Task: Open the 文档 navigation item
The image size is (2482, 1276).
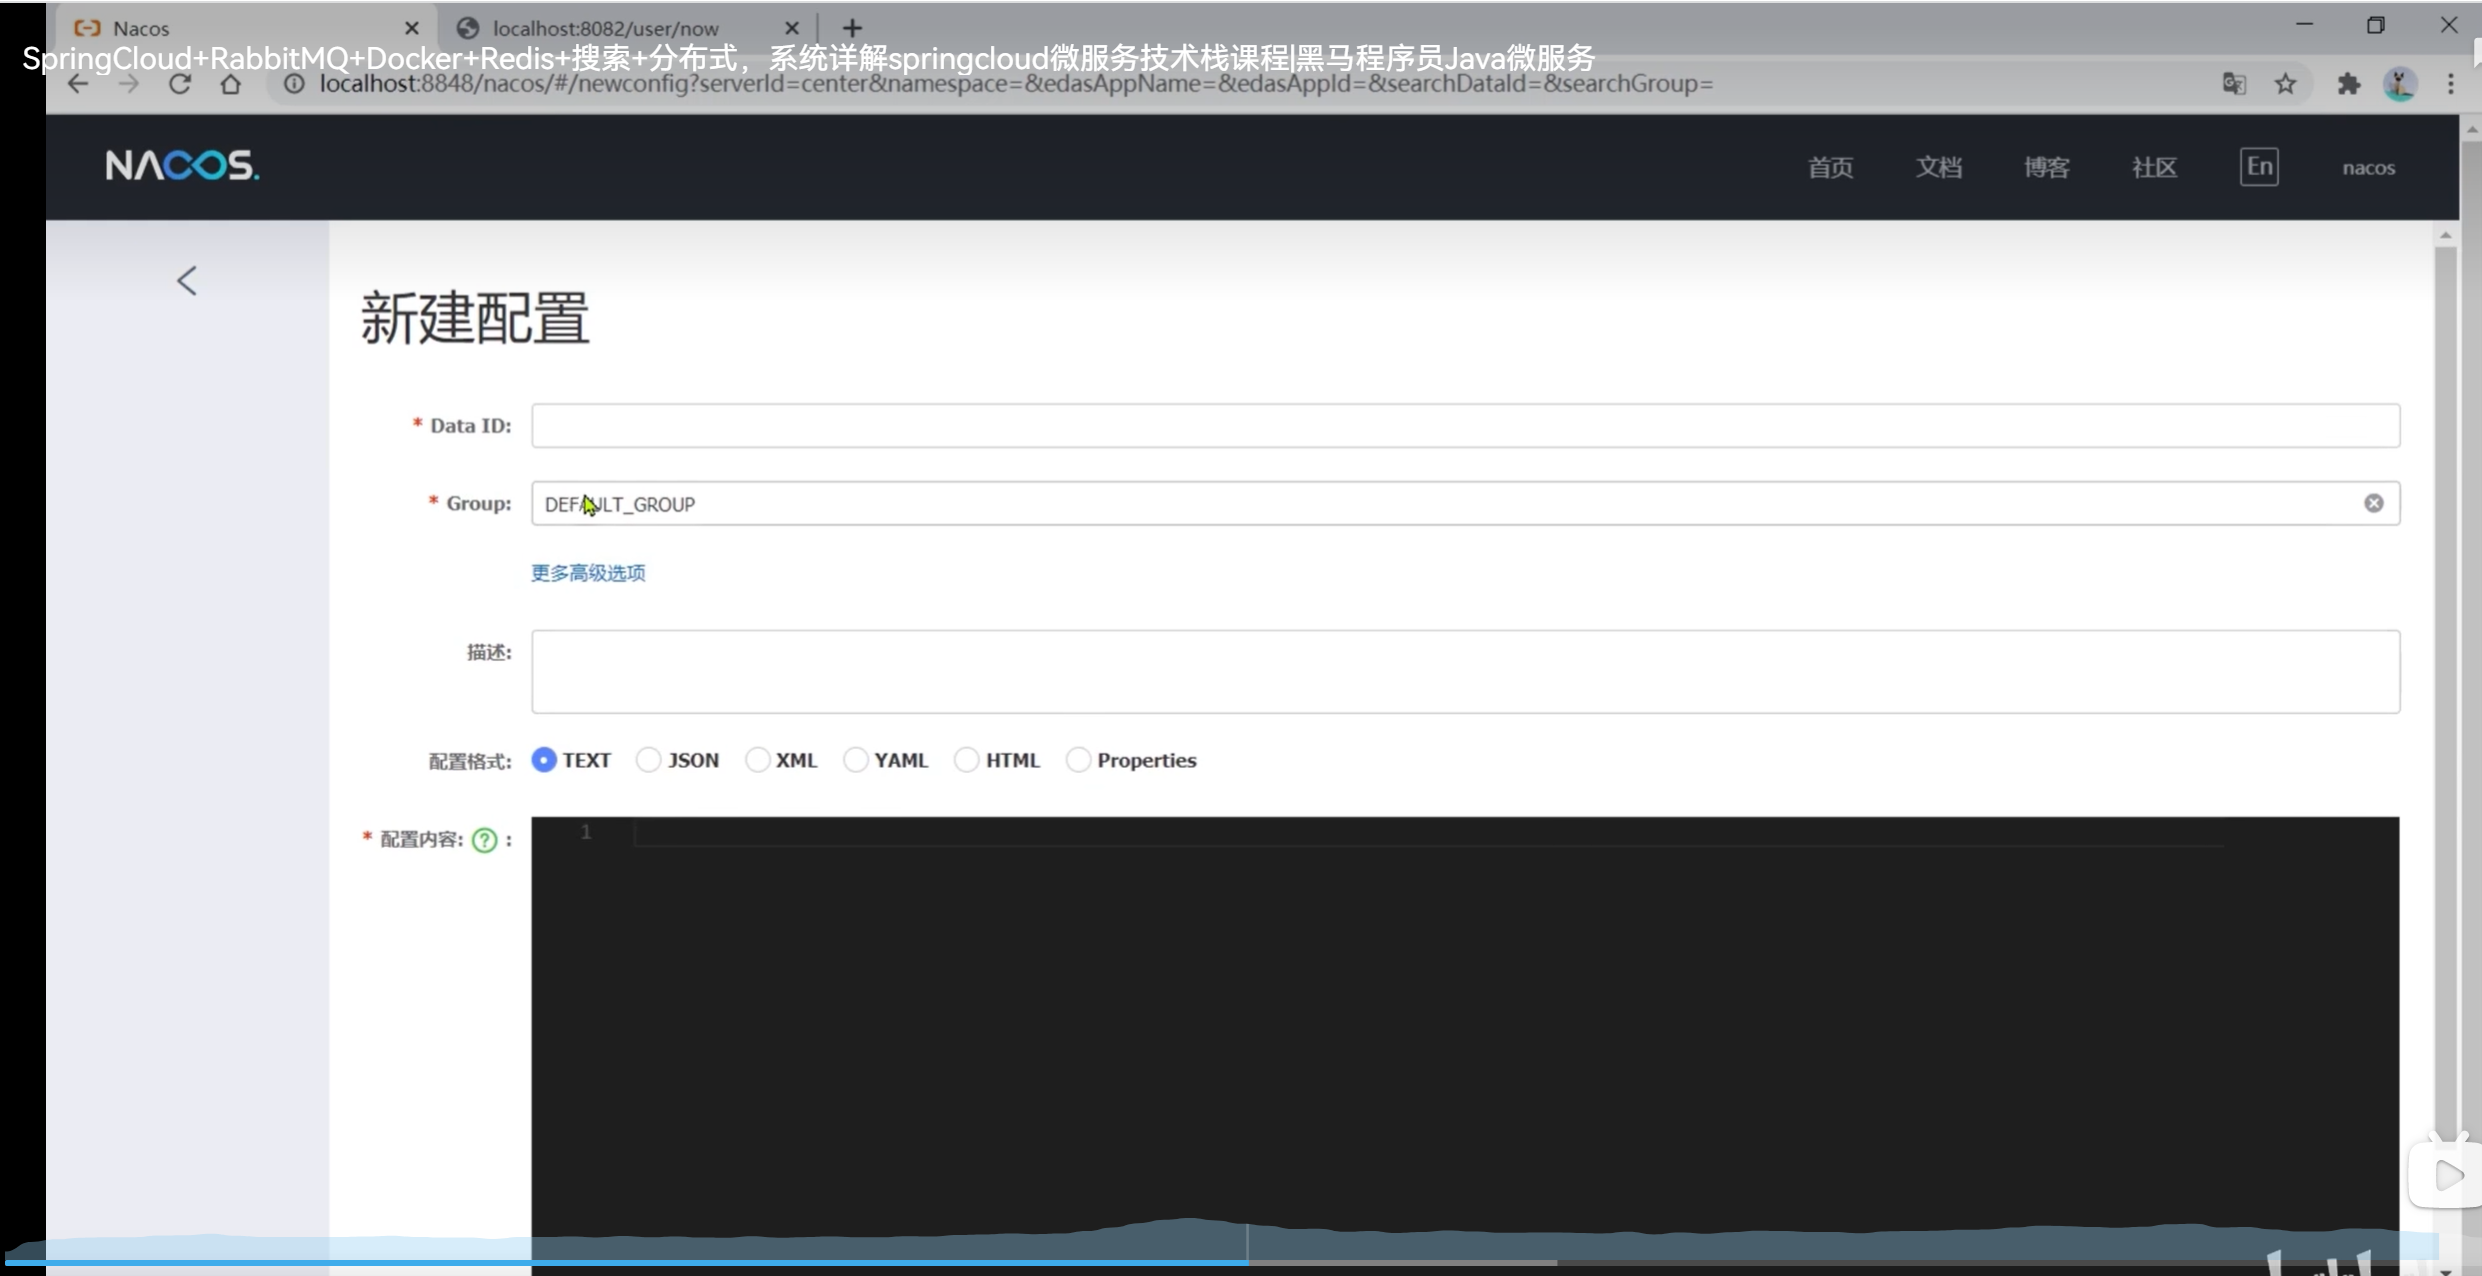Action: tap(1938, 168)
